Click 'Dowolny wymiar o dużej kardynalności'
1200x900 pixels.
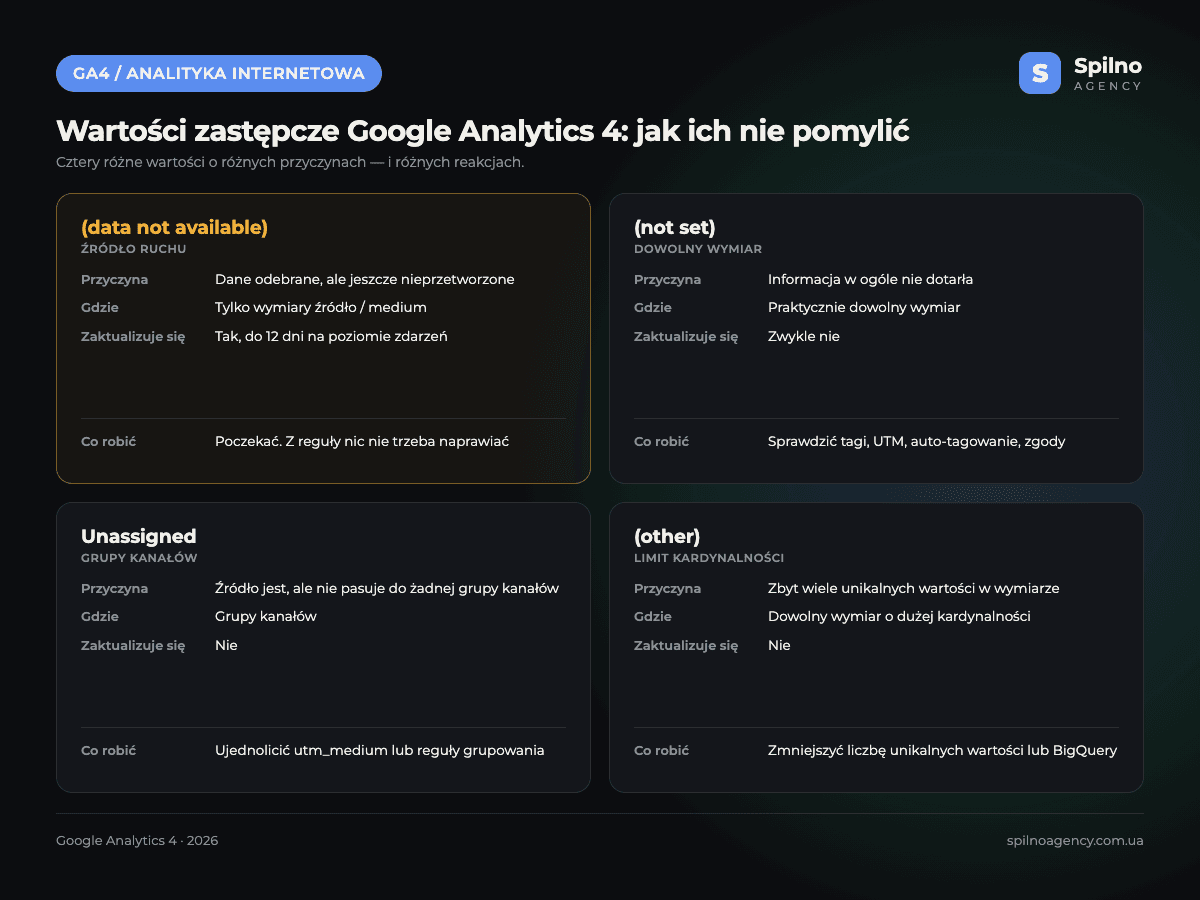(x=899, y=617)
